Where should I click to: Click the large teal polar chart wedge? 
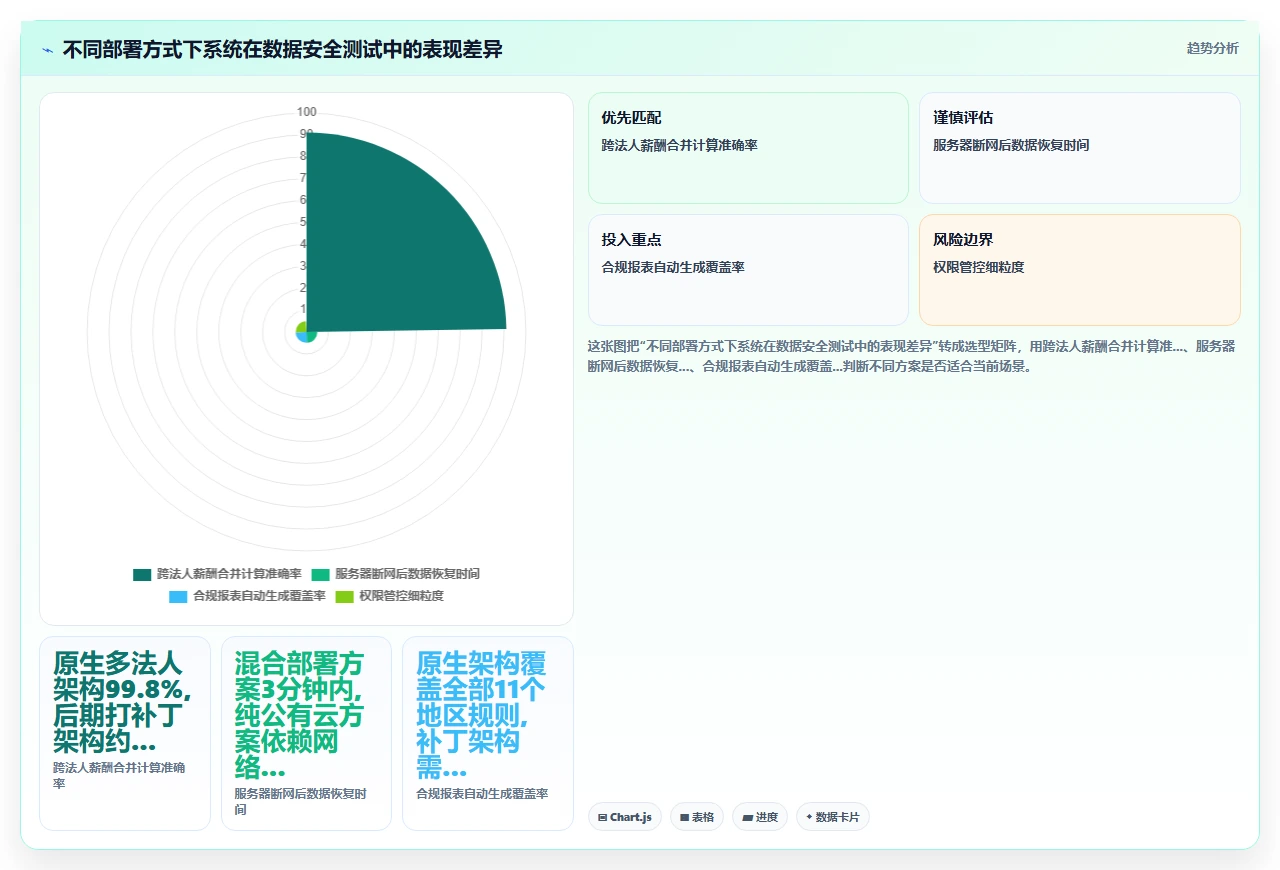pyautogui.click(x=390, y=250)
